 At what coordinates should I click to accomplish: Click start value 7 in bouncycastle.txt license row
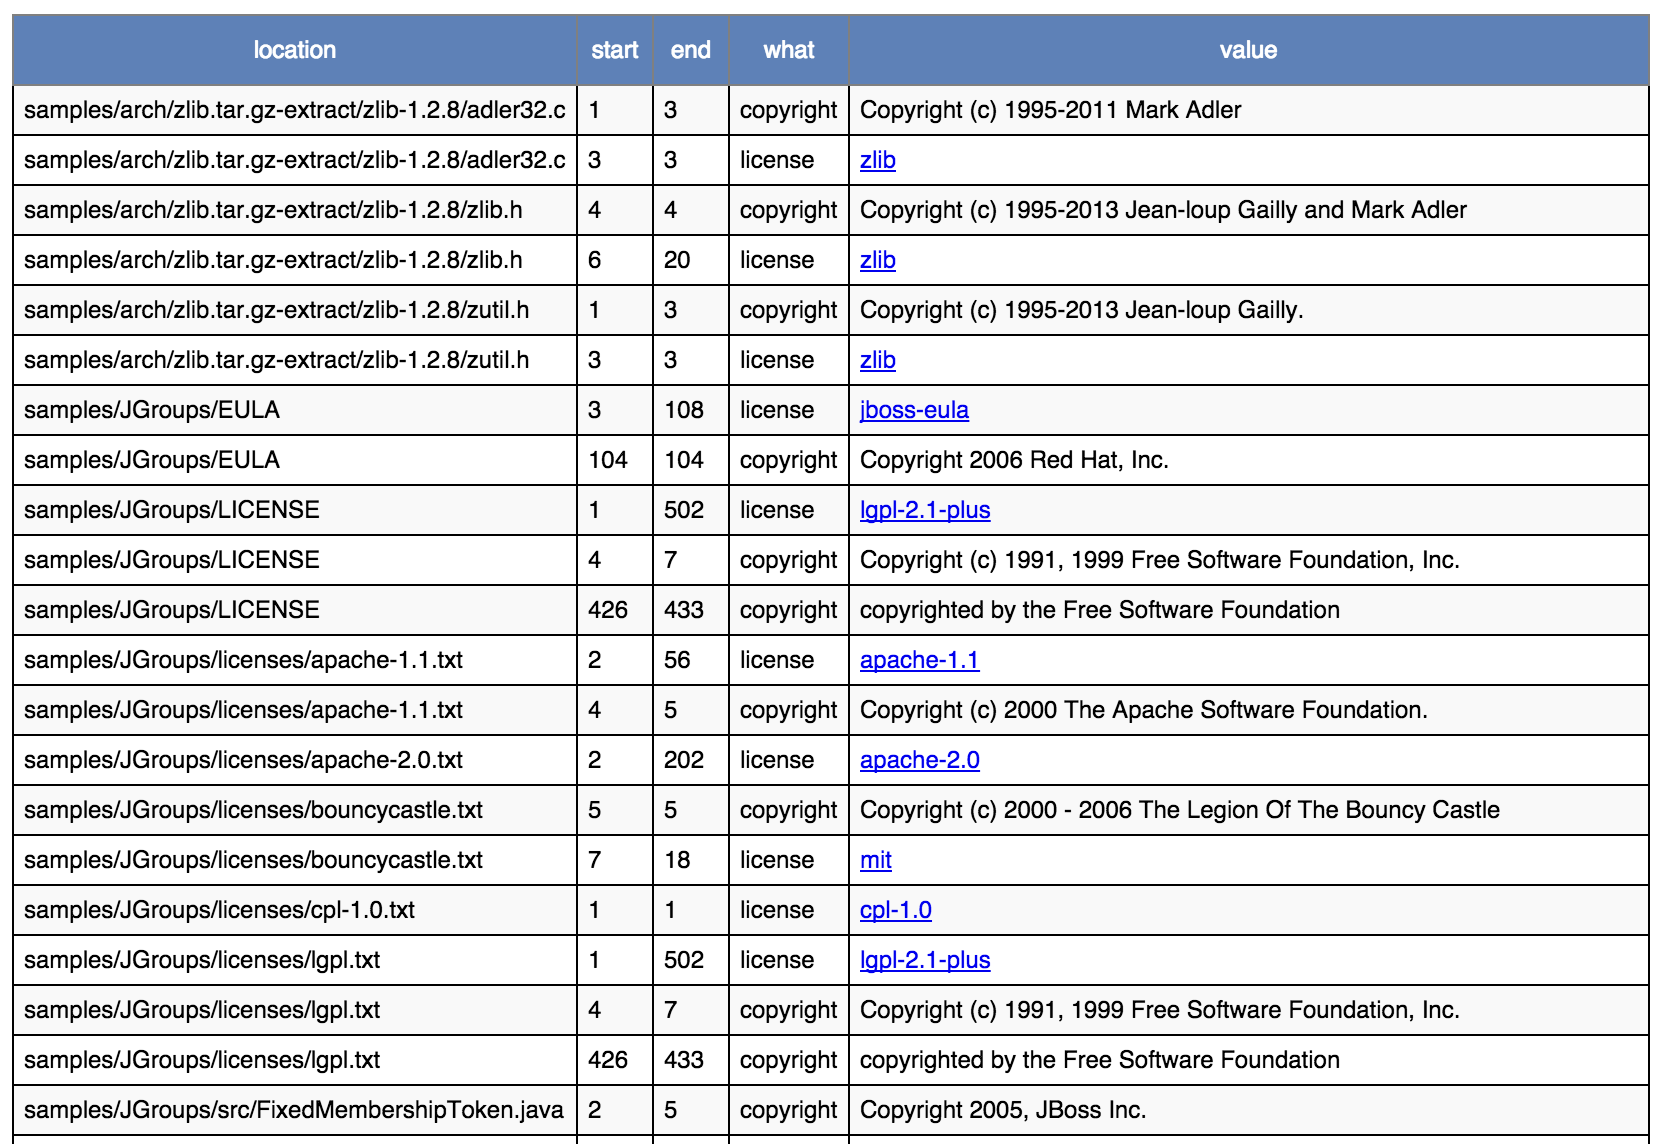pyautogui.click(x=594, y=860)
